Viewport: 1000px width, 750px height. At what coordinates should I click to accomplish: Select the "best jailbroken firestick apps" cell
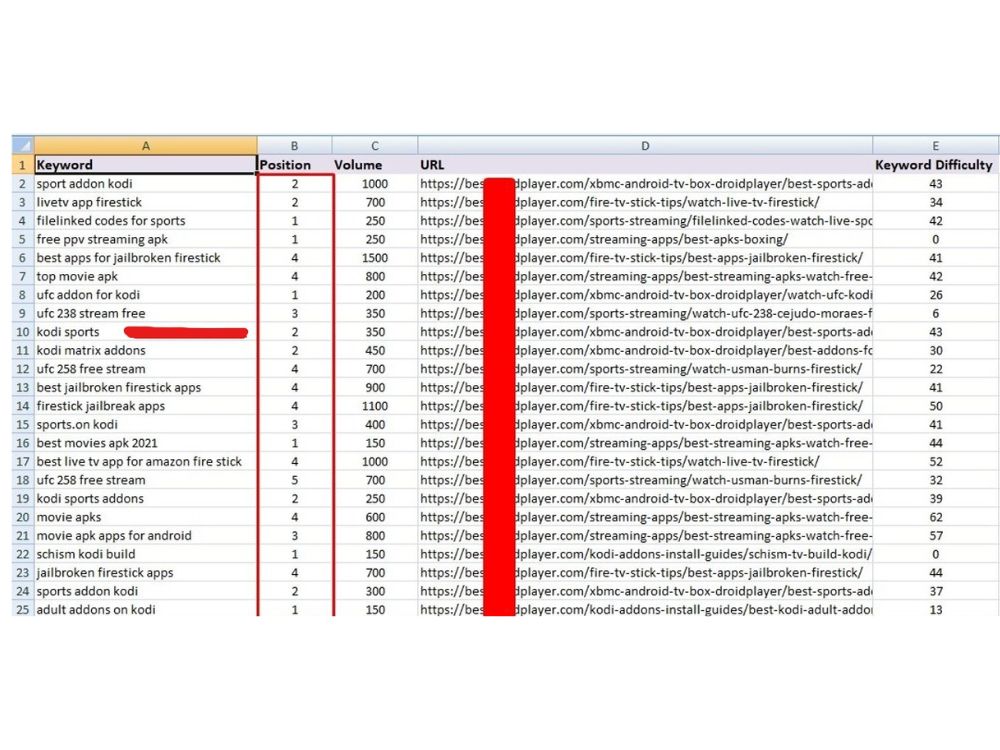pos(145,387)
